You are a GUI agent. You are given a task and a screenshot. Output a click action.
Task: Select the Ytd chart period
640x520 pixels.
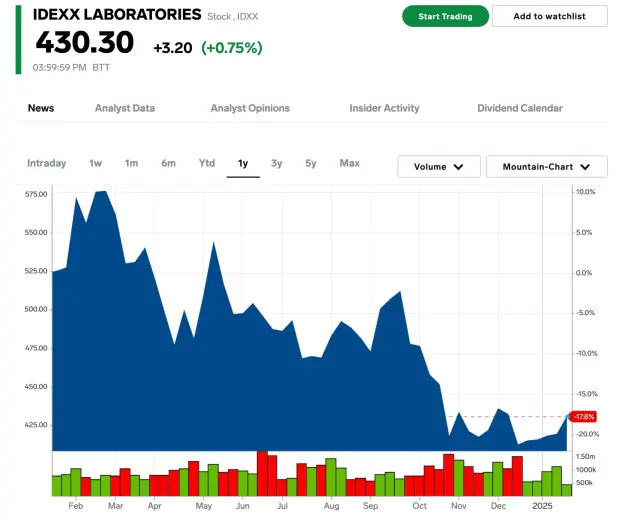(207, 163)
